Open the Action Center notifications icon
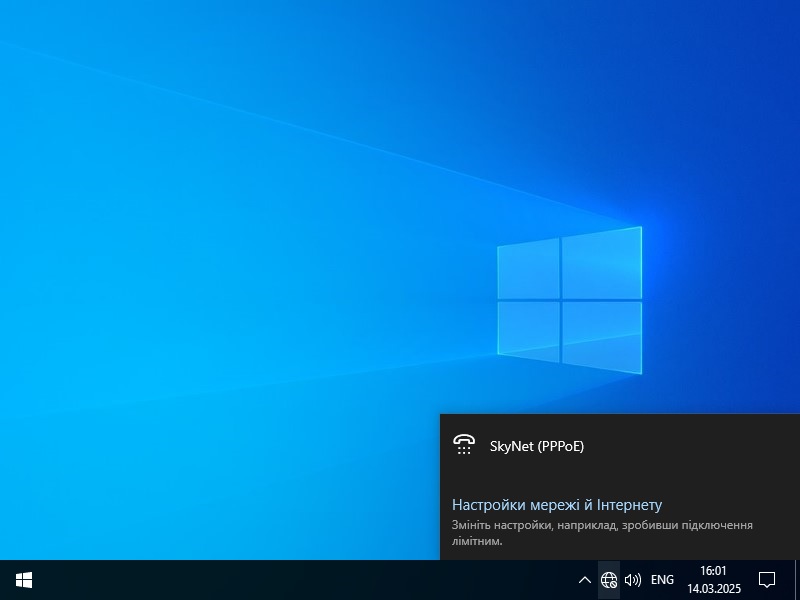The image size is (800, 600). [x=767, y=580]
